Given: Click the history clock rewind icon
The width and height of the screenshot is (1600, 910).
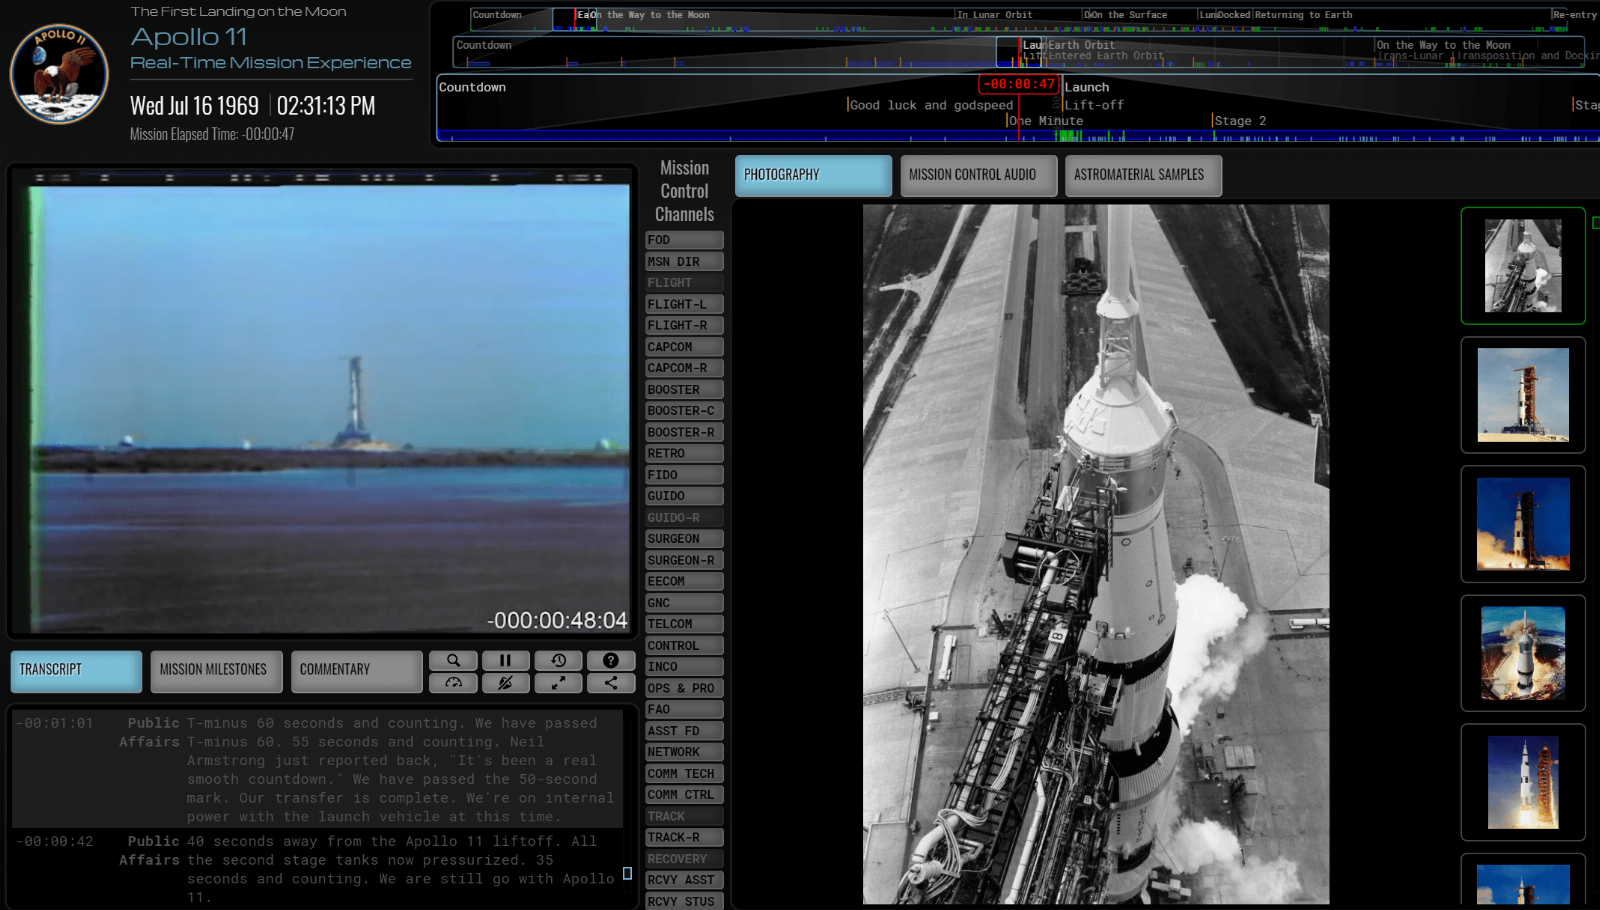Looking at the screenshot, I should tap(559, 660).
